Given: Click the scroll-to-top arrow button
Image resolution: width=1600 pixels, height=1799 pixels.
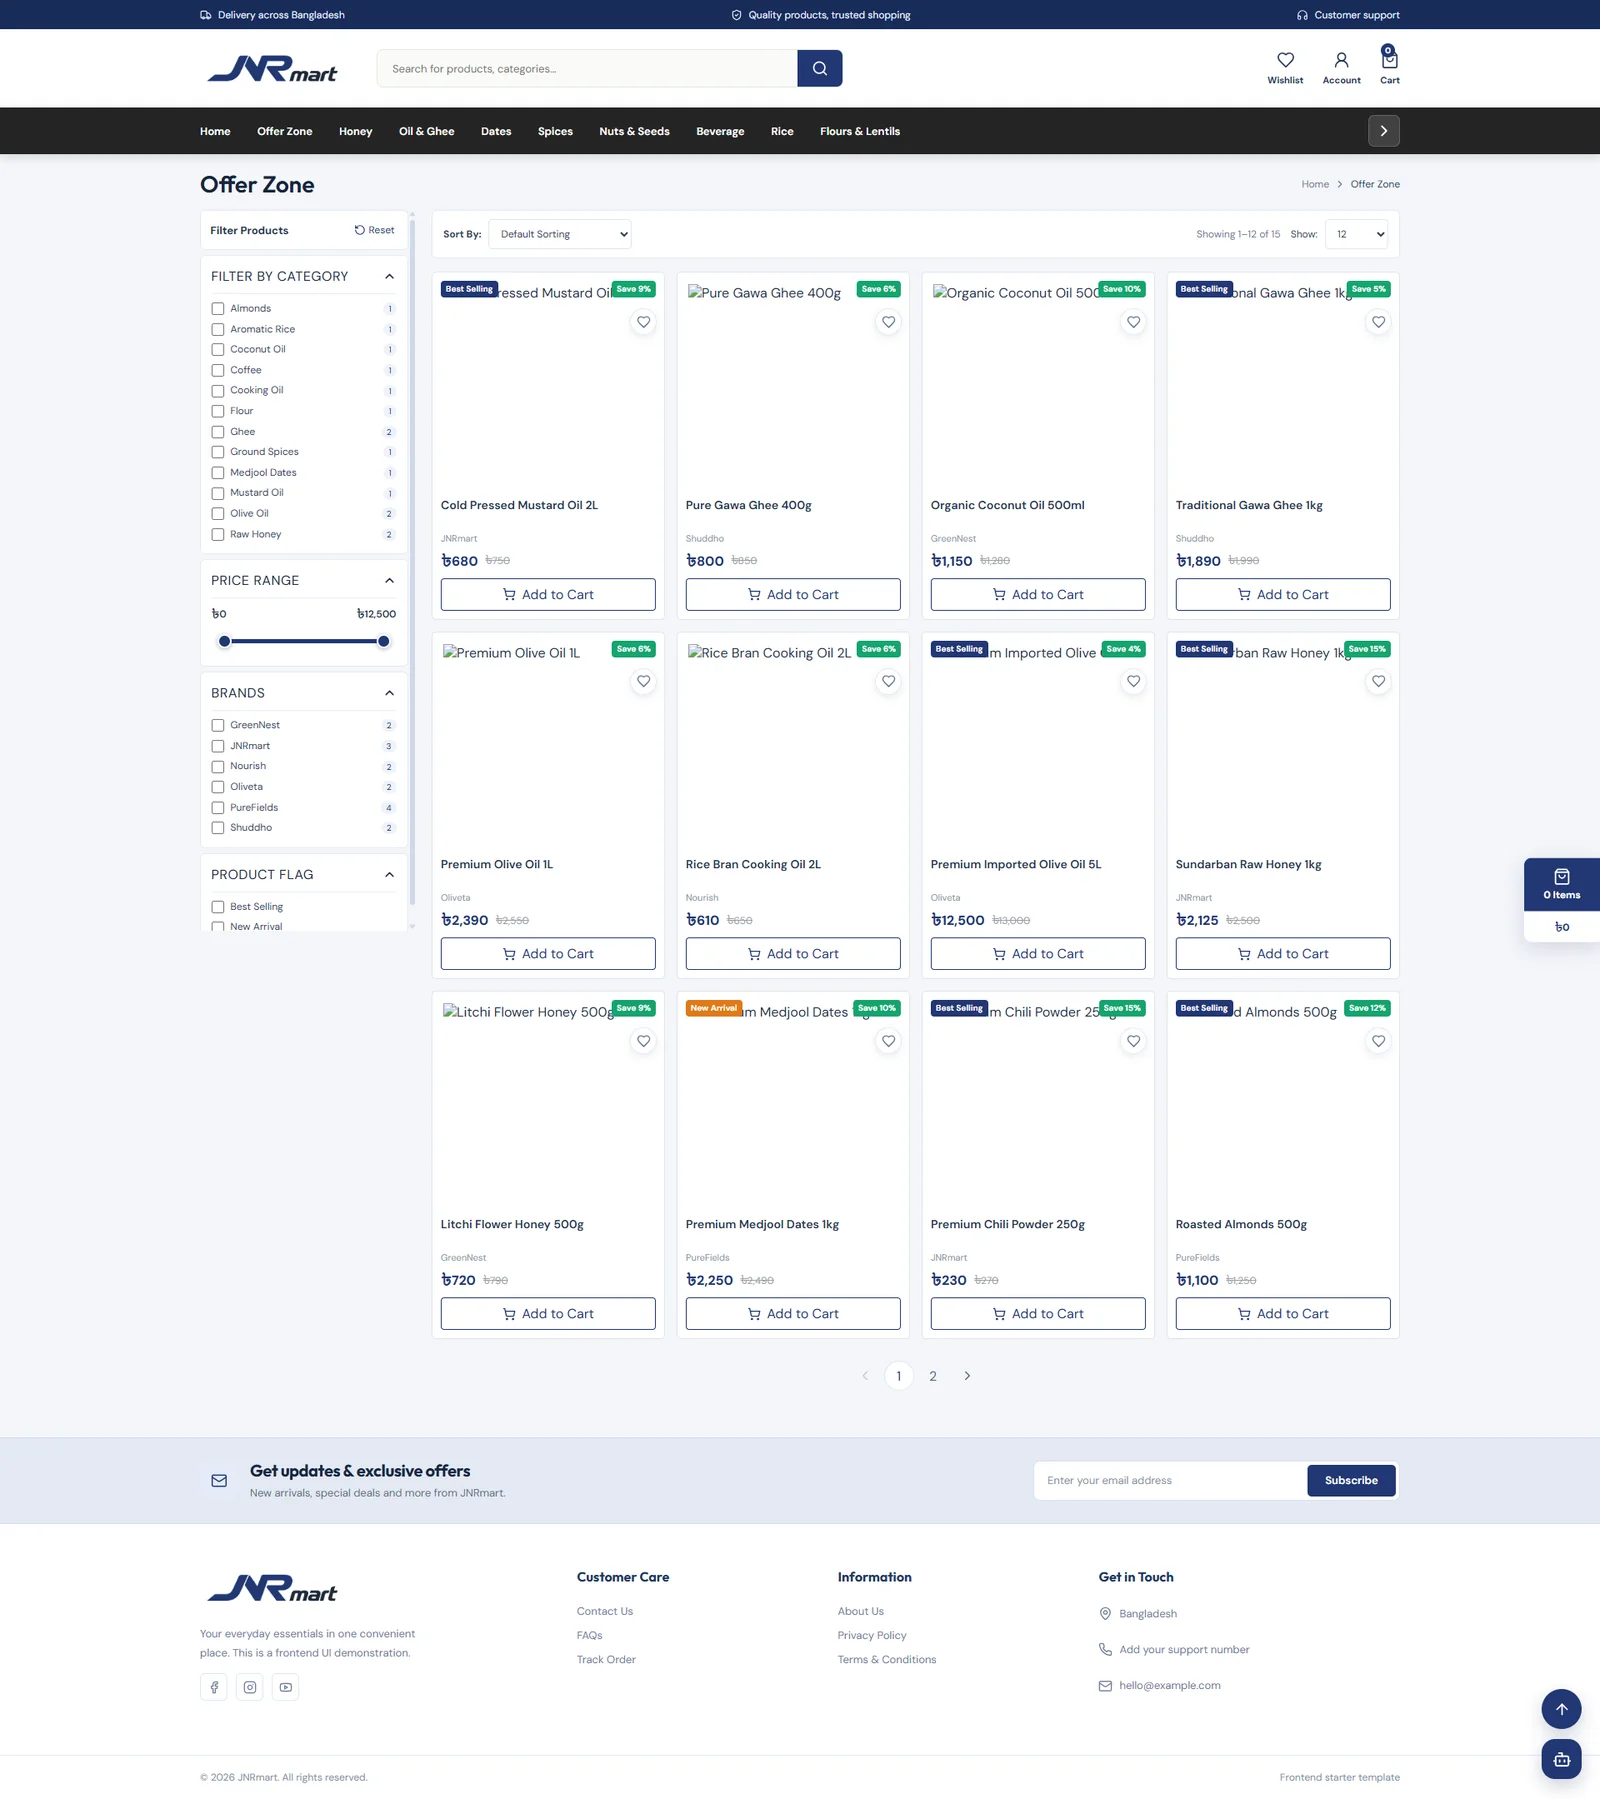Looking at the screenshot, I should click(x=1561, y=1709).
